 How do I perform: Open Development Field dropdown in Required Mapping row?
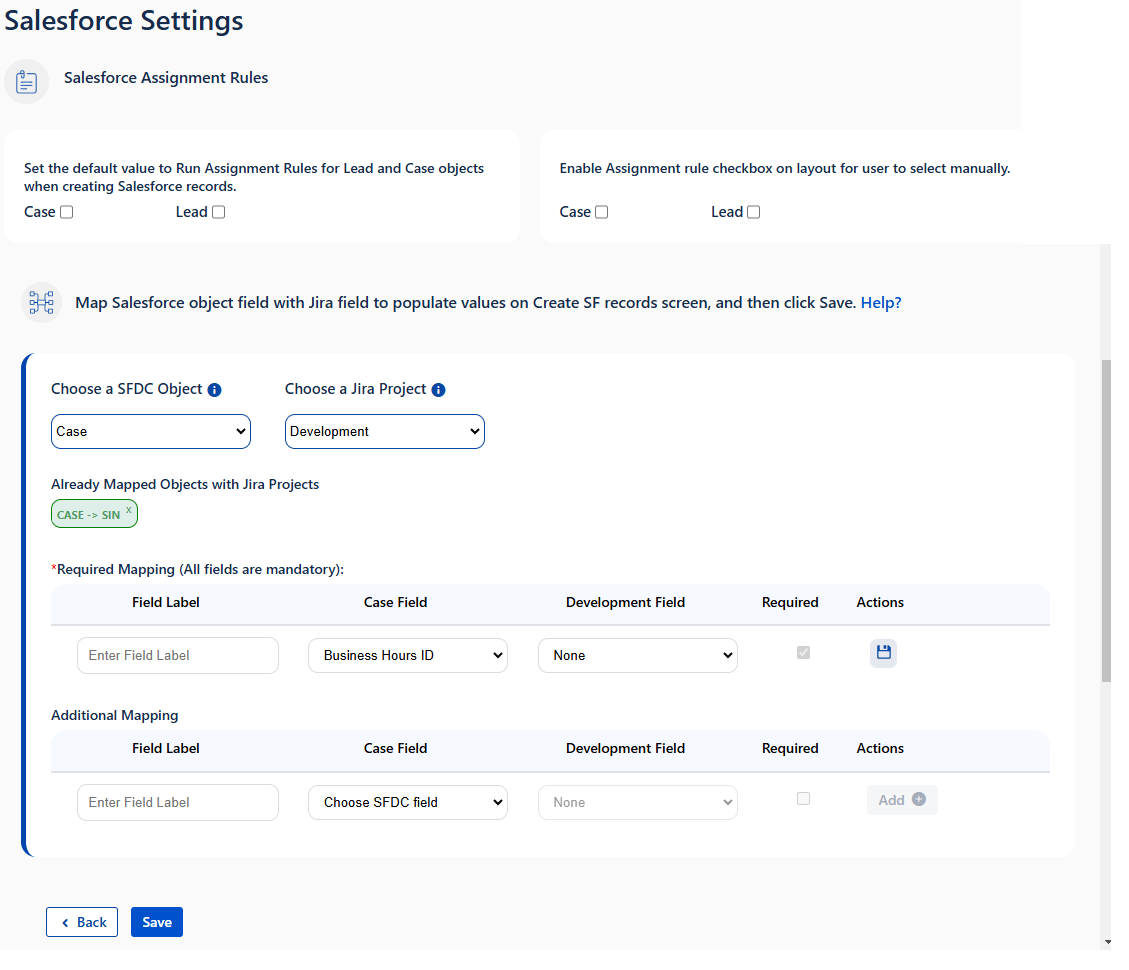(x=638, y=655)
